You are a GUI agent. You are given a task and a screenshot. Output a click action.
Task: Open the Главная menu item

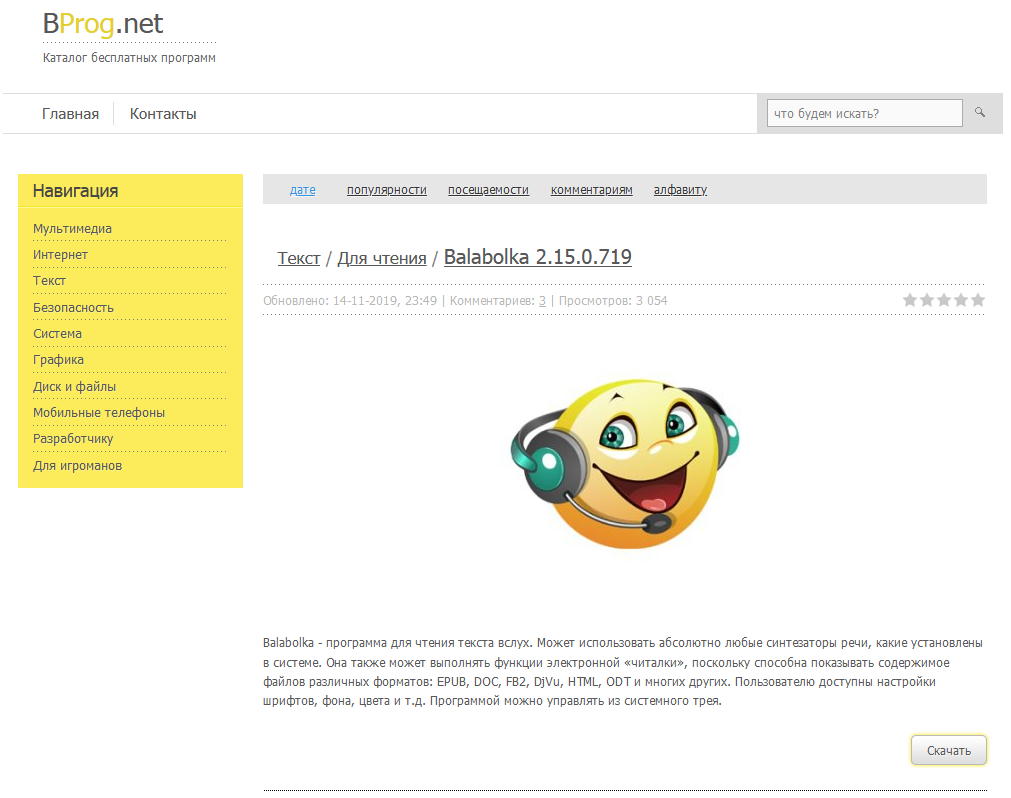coord(70,113)
